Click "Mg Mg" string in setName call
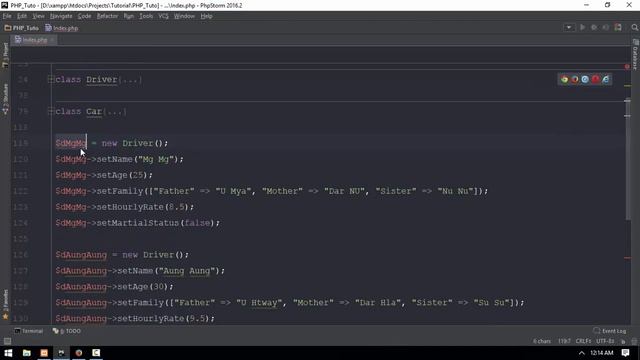This screenshot has height=360, width=640. click(x=156, y=159)
